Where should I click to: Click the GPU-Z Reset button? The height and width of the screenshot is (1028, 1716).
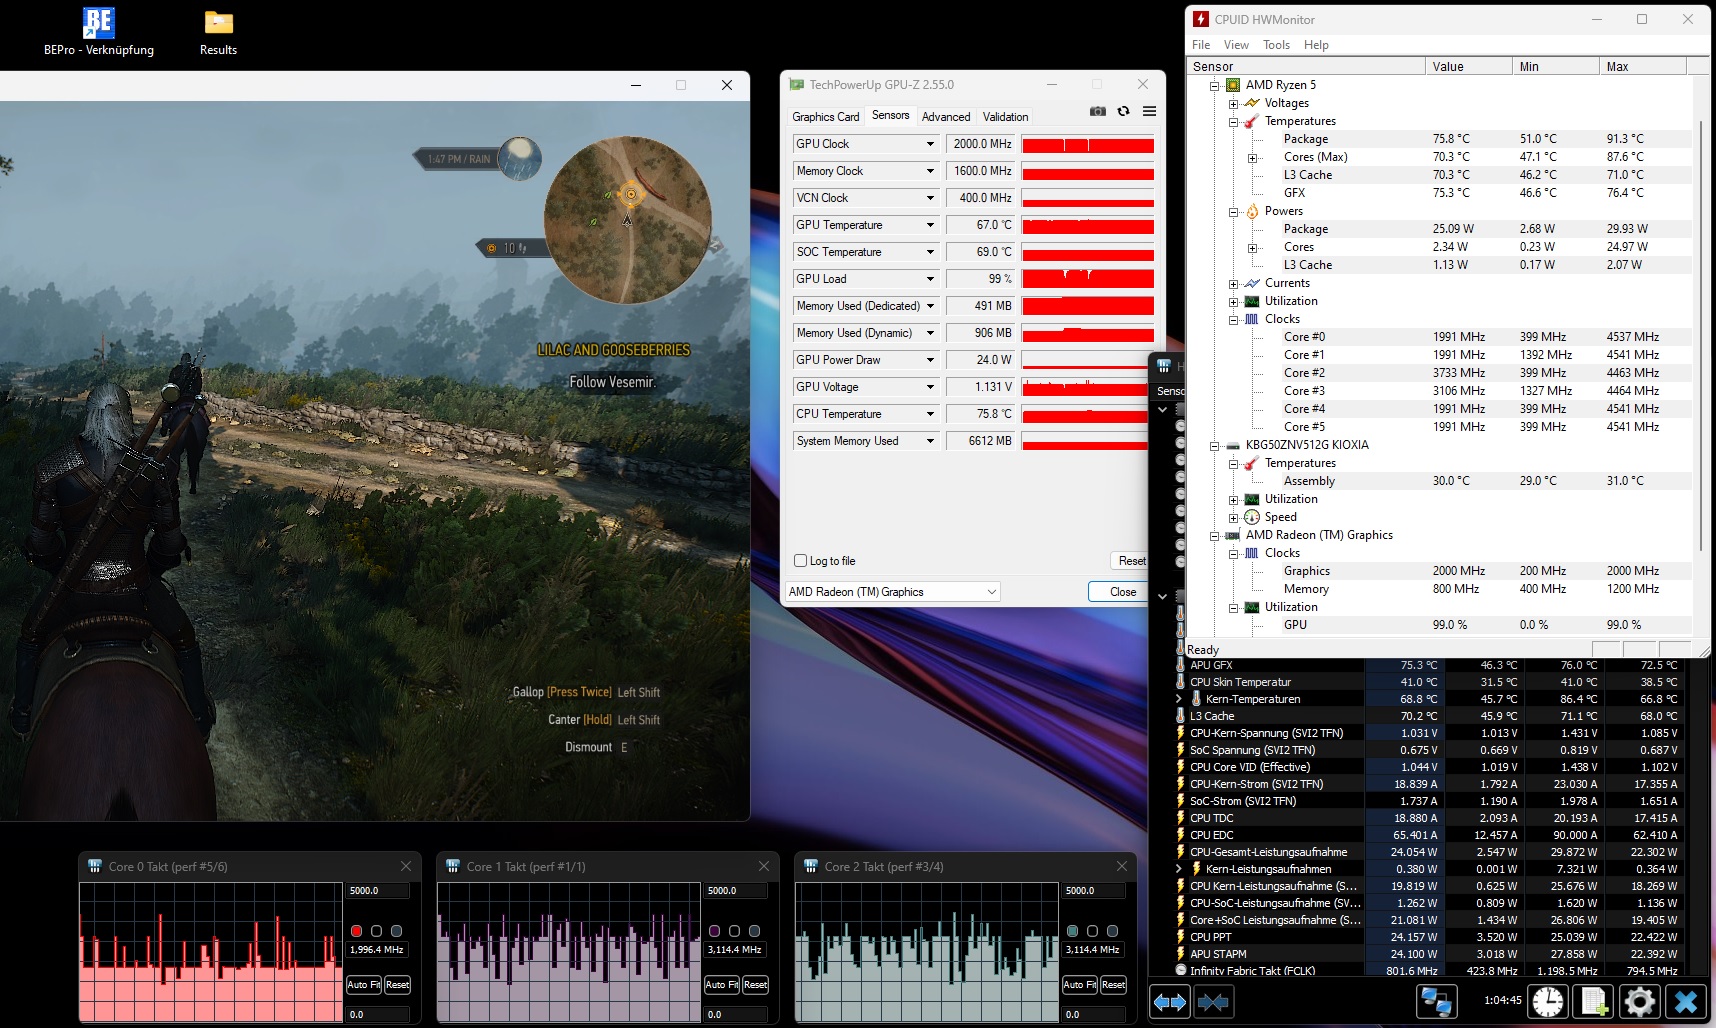[x=1131, y=561]
